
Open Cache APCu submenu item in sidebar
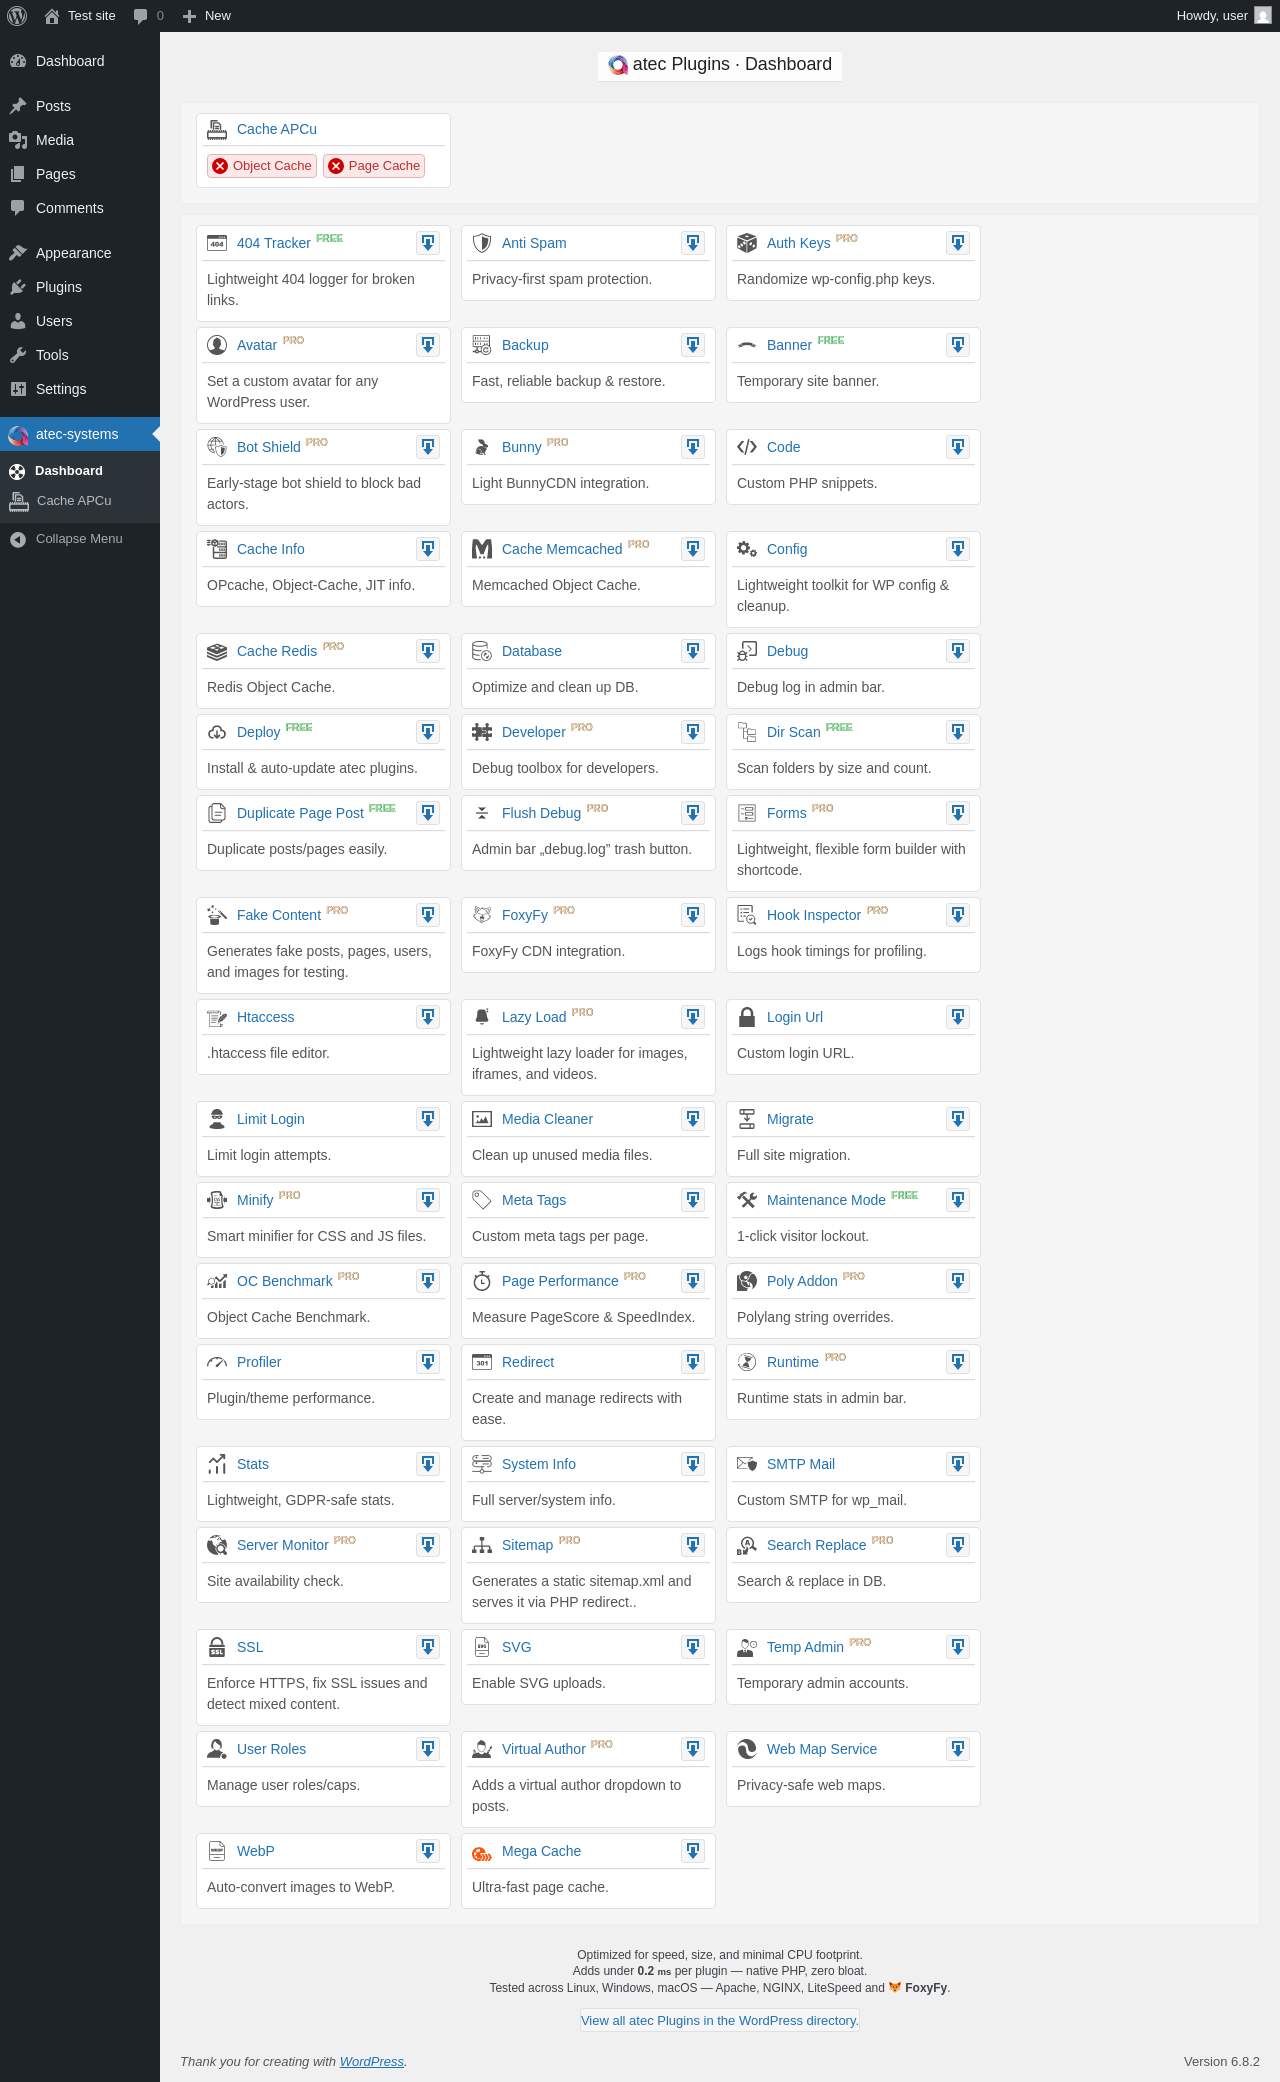point(80,501)
